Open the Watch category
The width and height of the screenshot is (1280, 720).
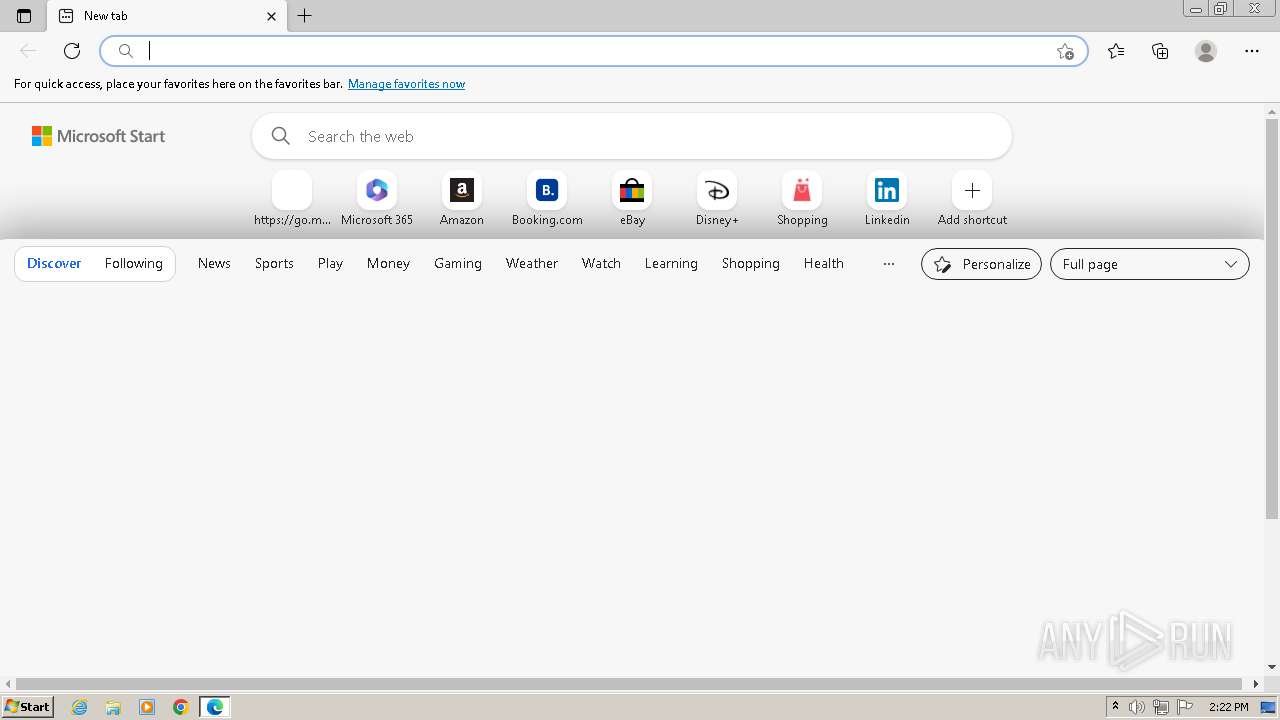pyautogui.click(x=601, y=263)
